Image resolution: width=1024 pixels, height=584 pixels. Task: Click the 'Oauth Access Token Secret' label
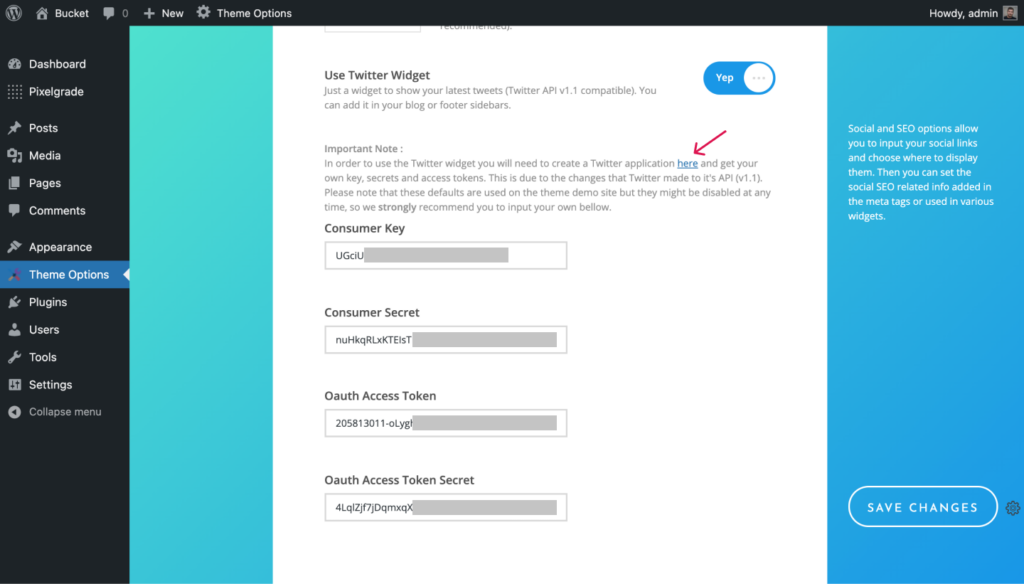[399, 480]
